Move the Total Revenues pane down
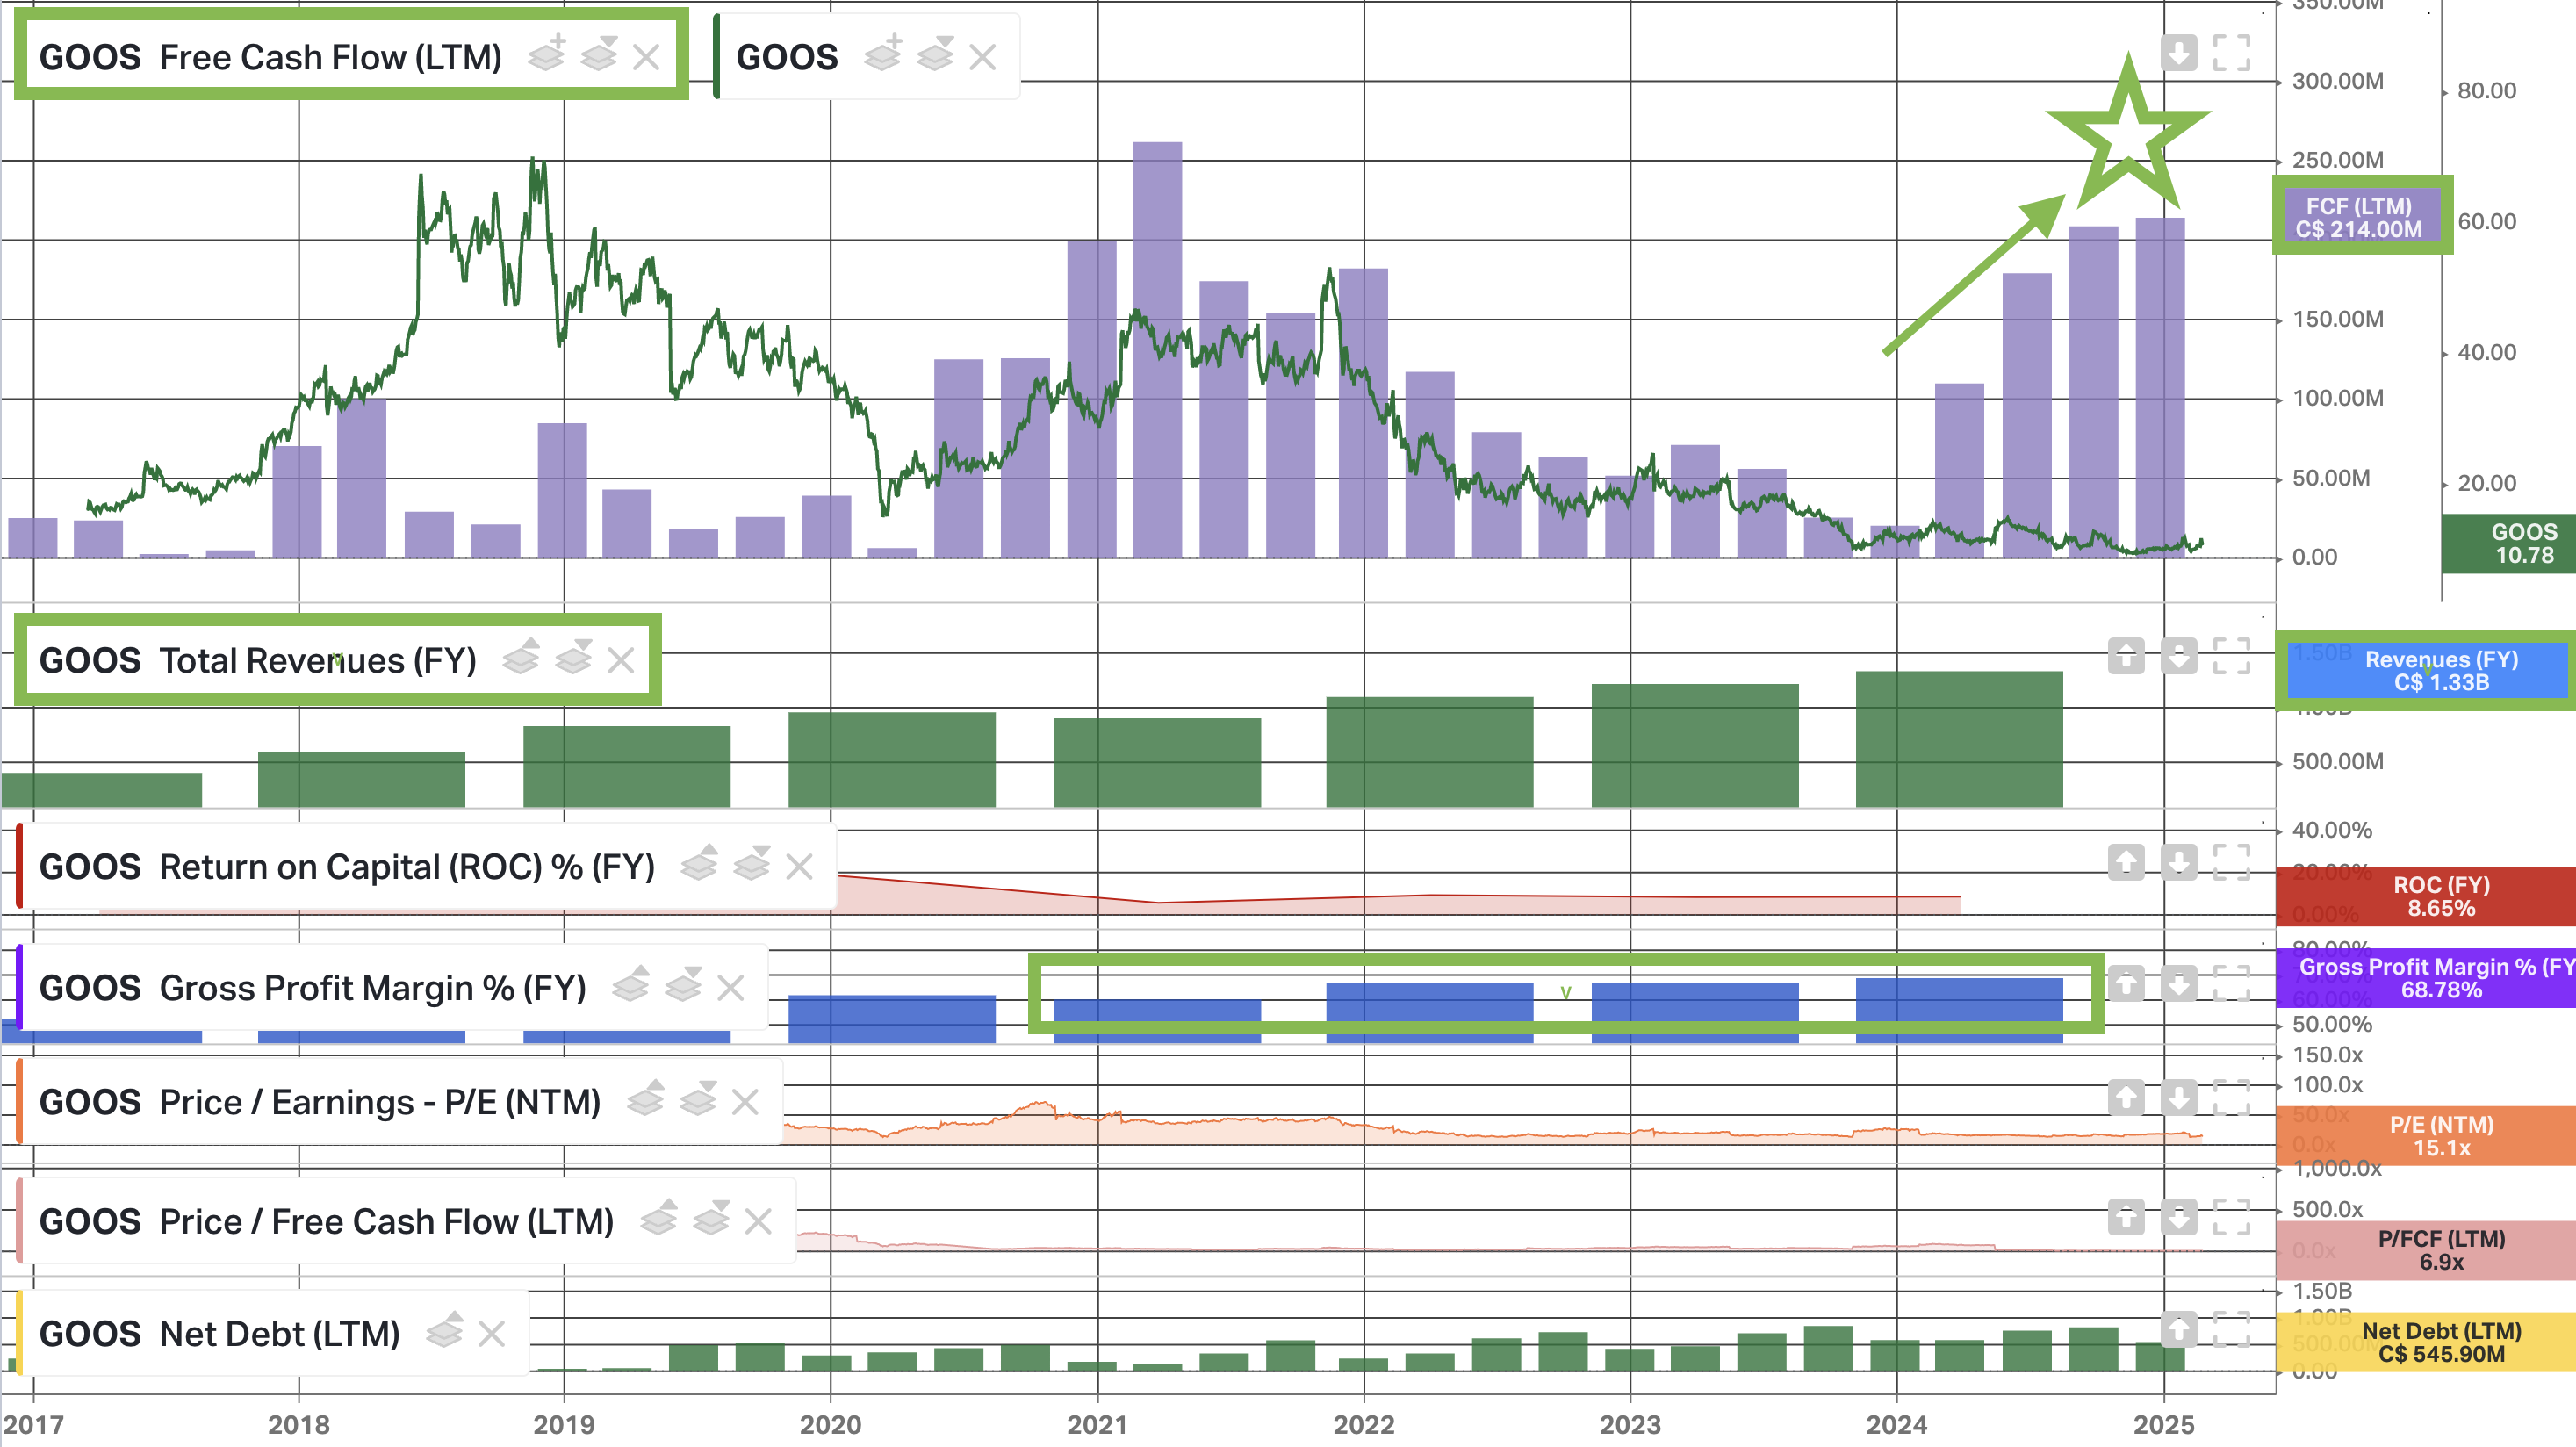 [2179, 656]
